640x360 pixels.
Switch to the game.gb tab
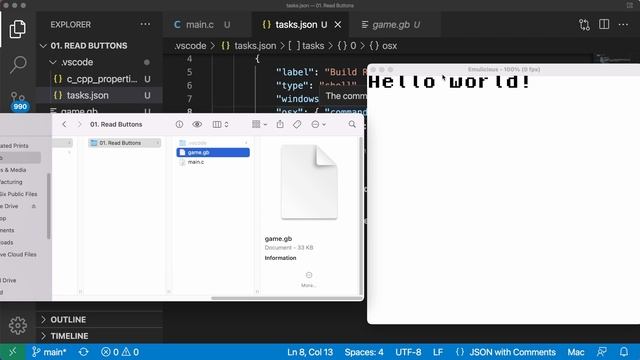pyautogui.click(x=391, y=24)
